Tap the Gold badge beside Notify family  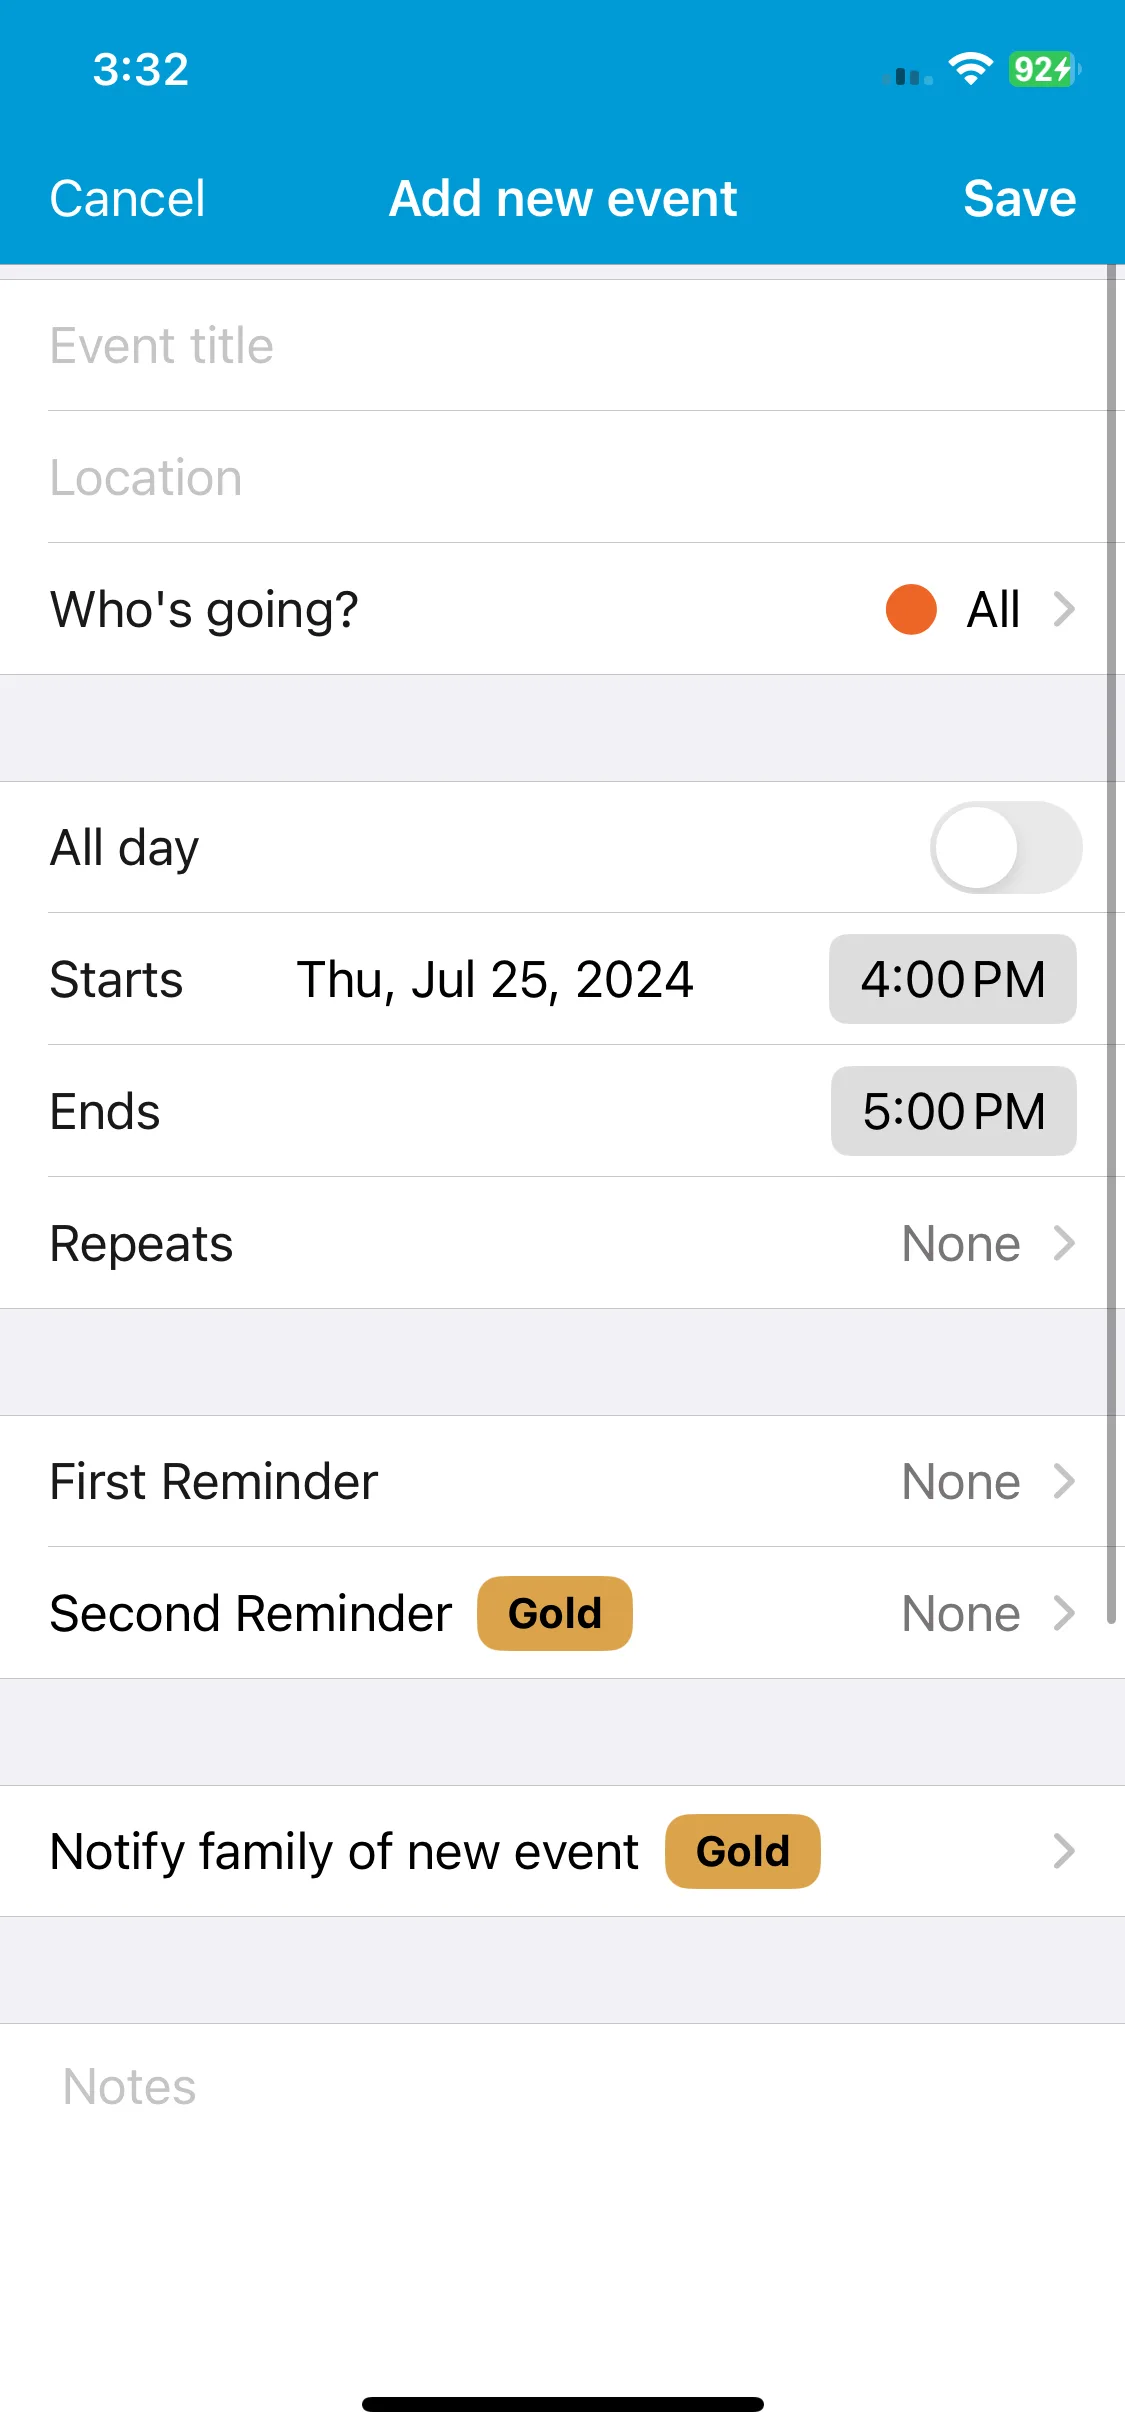pos(743,1851)
